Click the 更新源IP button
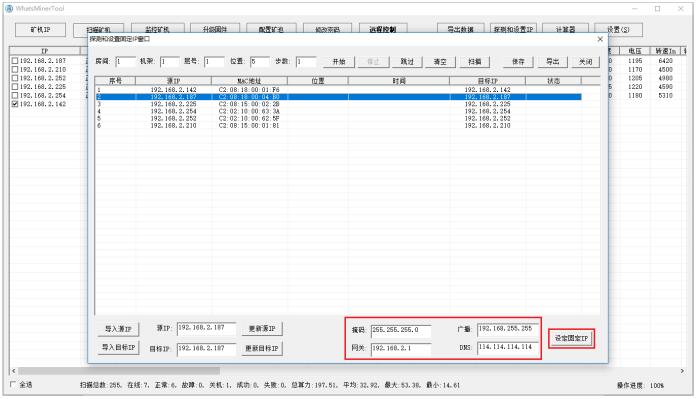 pyautogui.click(x=262, y=329)
